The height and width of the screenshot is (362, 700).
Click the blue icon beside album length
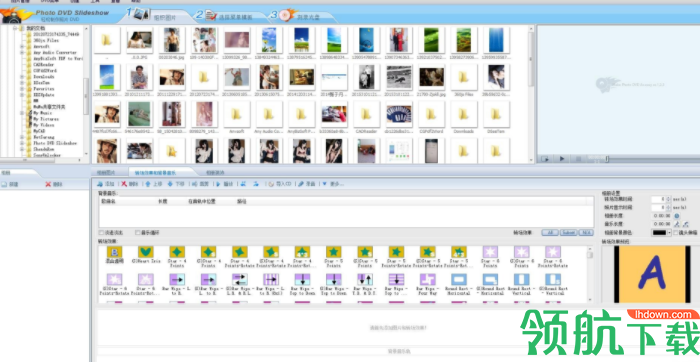[x=676, y=216]
